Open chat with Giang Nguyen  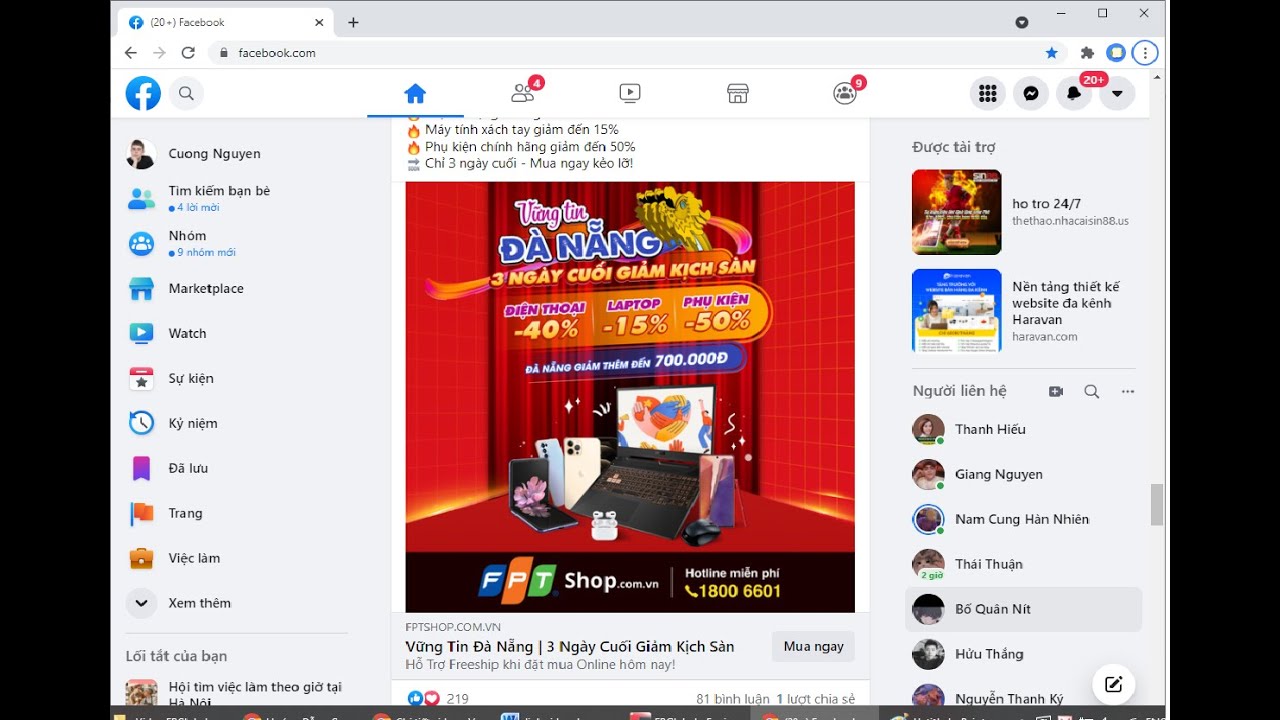pos(1024,474)
